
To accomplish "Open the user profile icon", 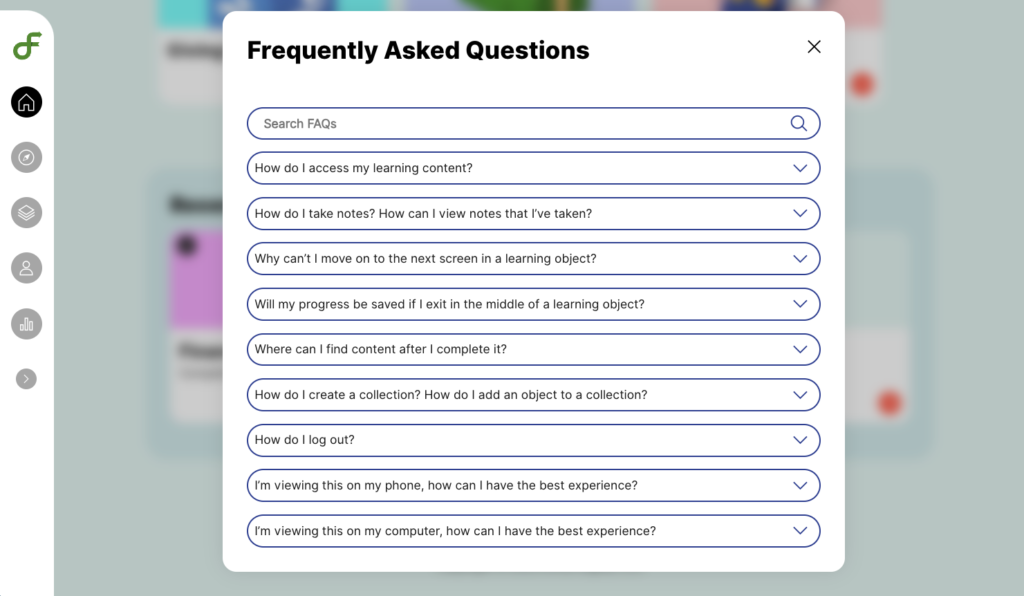I will click(27, 268).
